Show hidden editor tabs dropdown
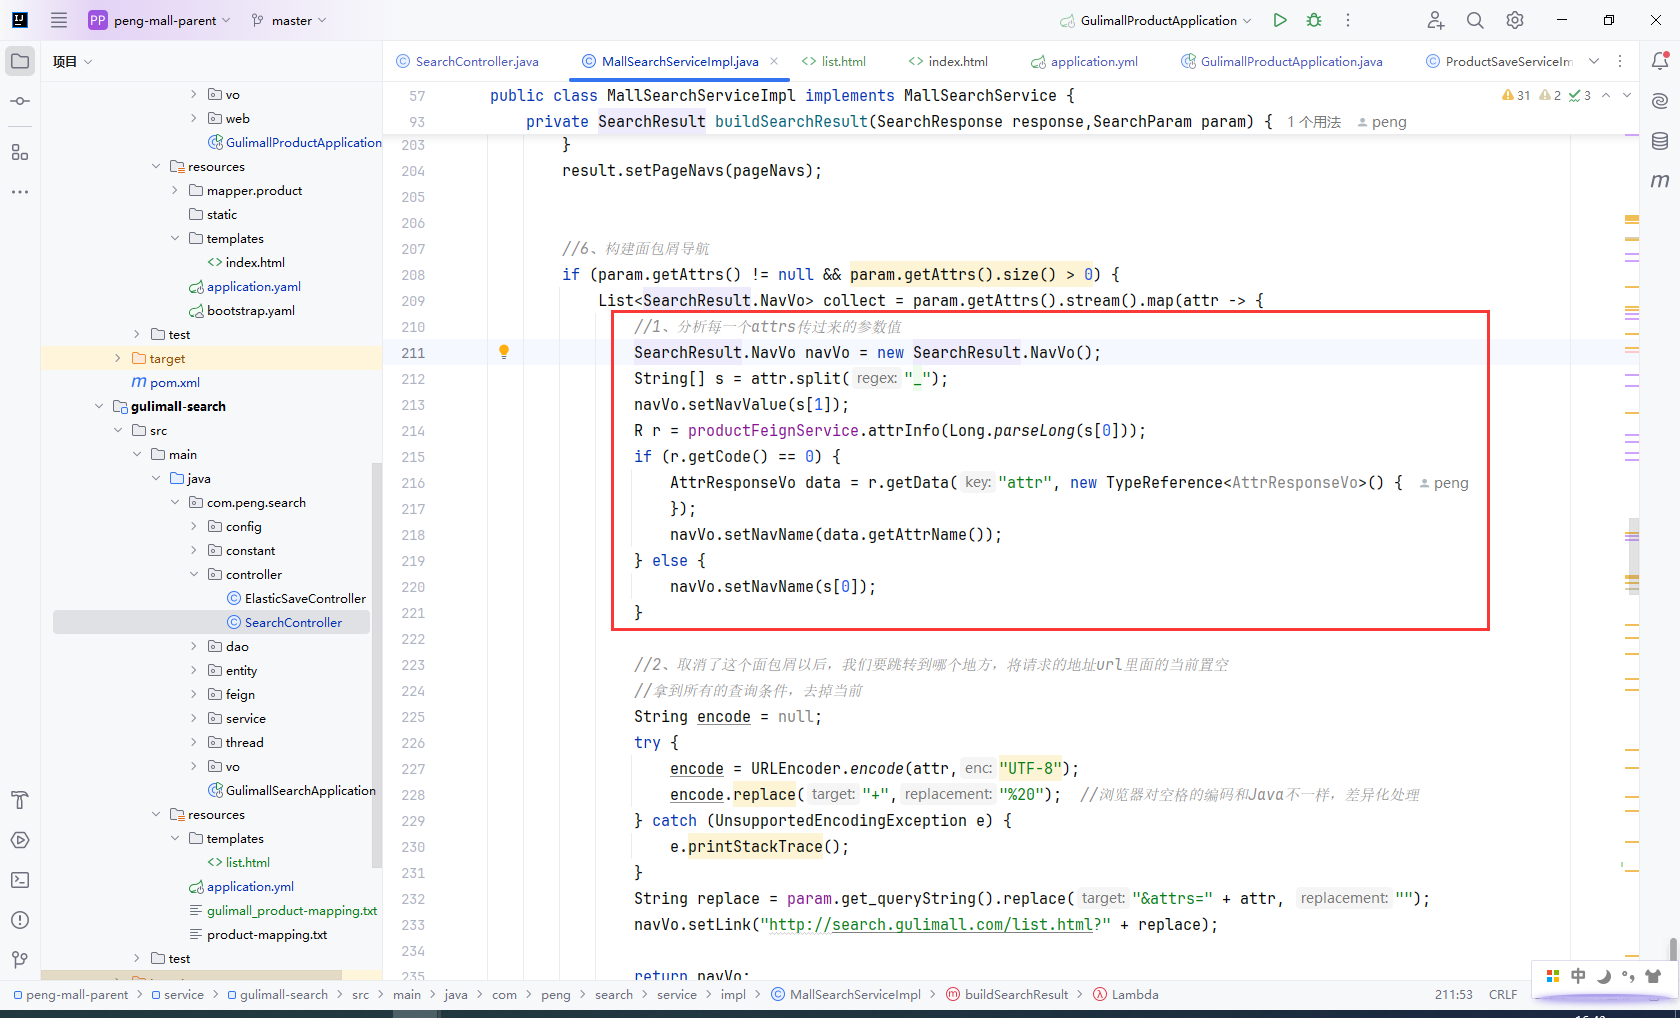1680x1018 pixels. click(x=1594, y=61)
